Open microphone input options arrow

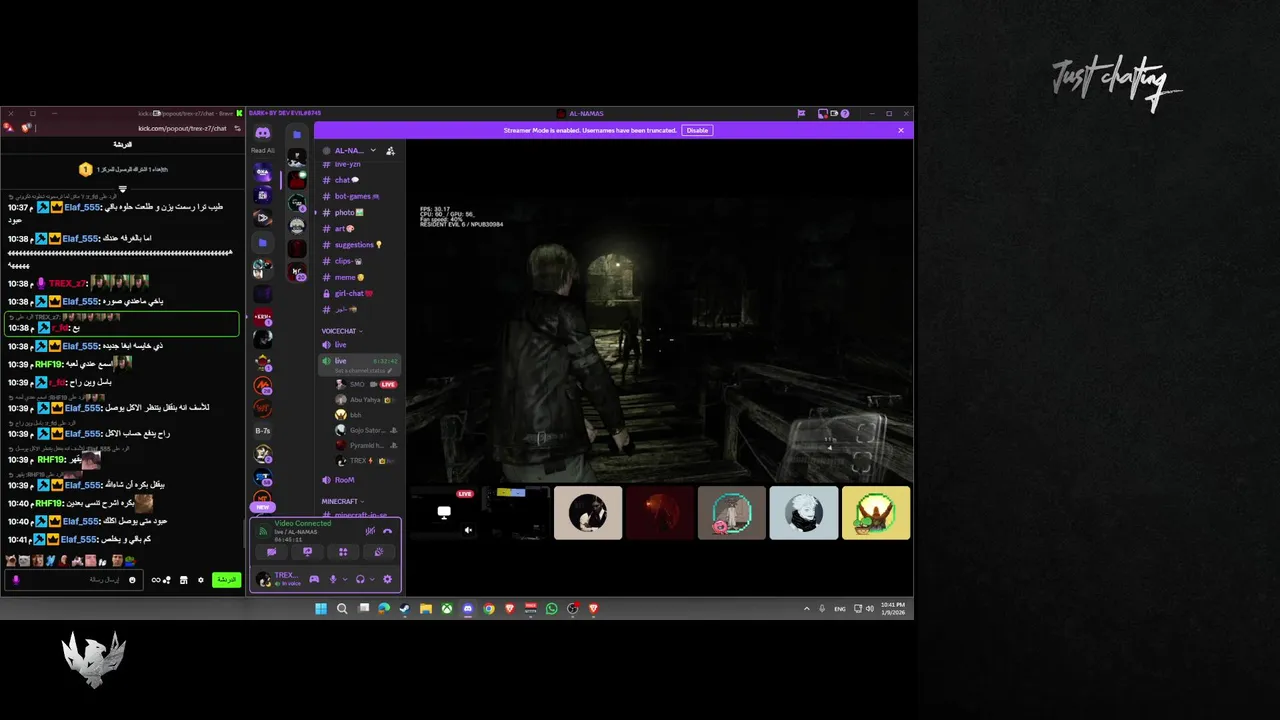pyautogui.click(x=345, y=579)
